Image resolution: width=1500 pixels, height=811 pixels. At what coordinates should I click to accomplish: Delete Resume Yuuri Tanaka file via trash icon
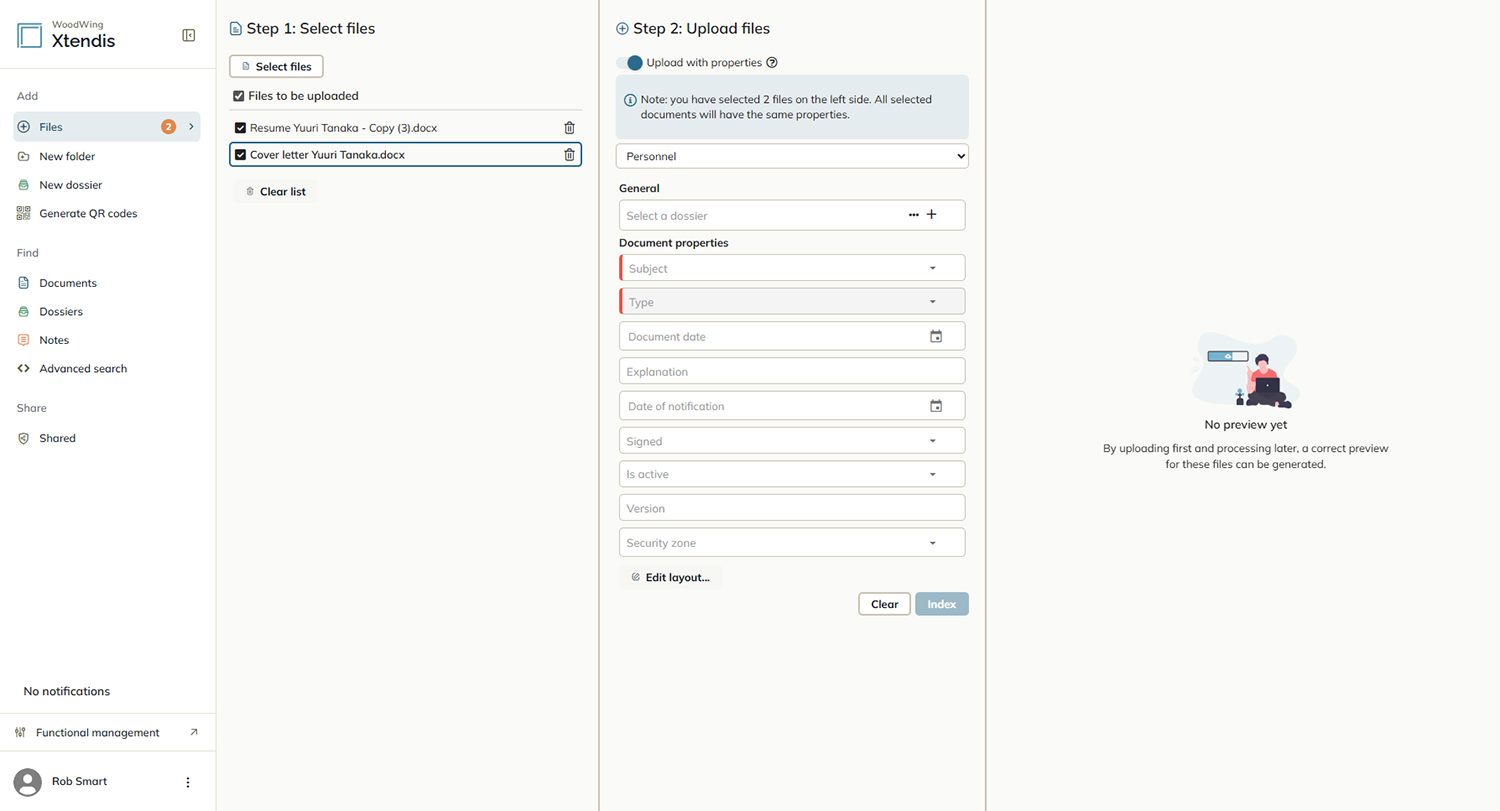(569, 128)
